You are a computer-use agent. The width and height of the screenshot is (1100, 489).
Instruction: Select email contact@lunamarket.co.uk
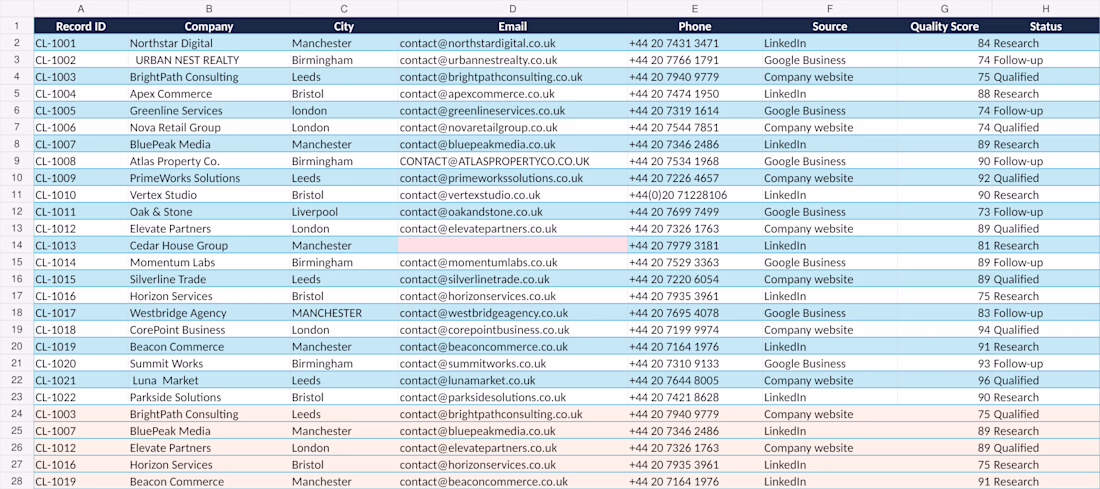(513, 380)
